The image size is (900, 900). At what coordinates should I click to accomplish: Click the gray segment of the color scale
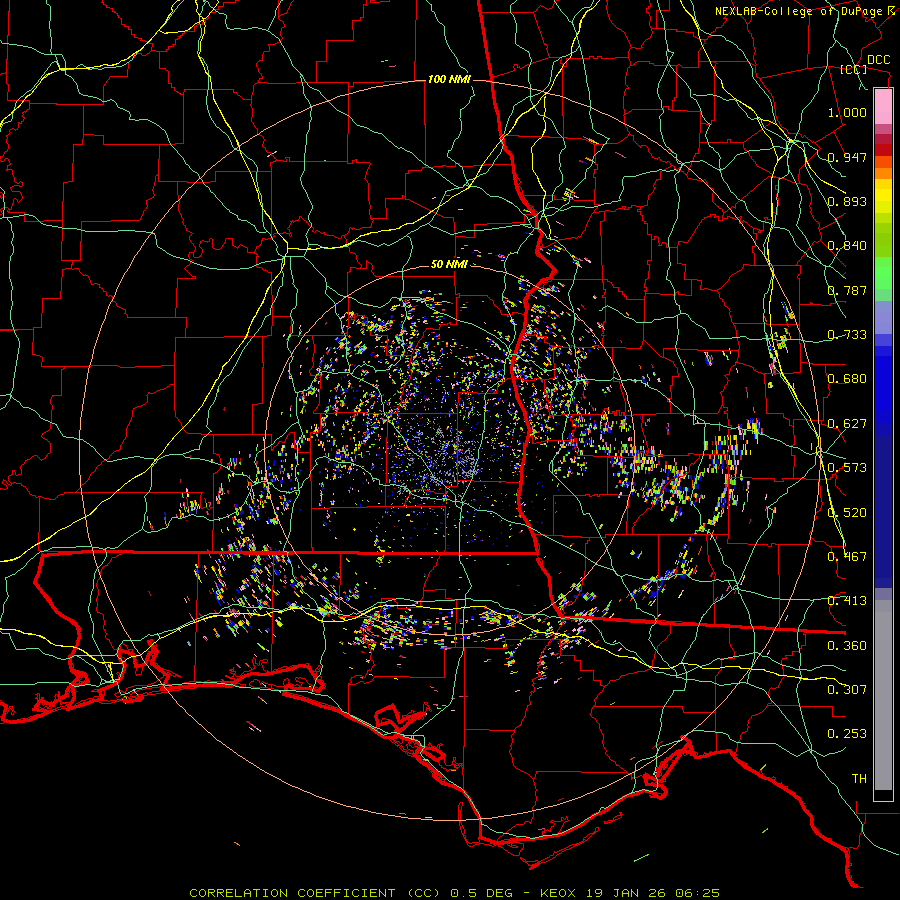point(883,695)
